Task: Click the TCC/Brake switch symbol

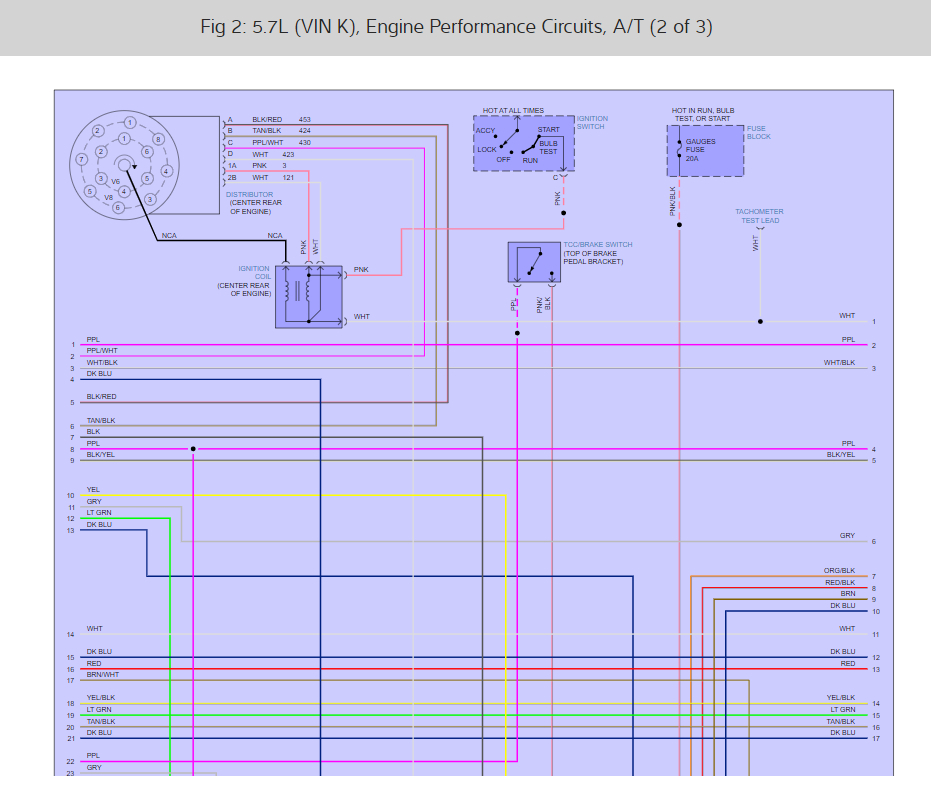Action: point(534,262)
